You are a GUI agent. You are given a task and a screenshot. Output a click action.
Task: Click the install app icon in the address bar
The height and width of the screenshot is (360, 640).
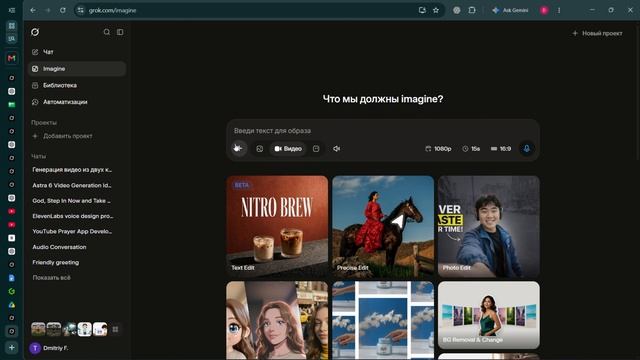tap(422, 10)
